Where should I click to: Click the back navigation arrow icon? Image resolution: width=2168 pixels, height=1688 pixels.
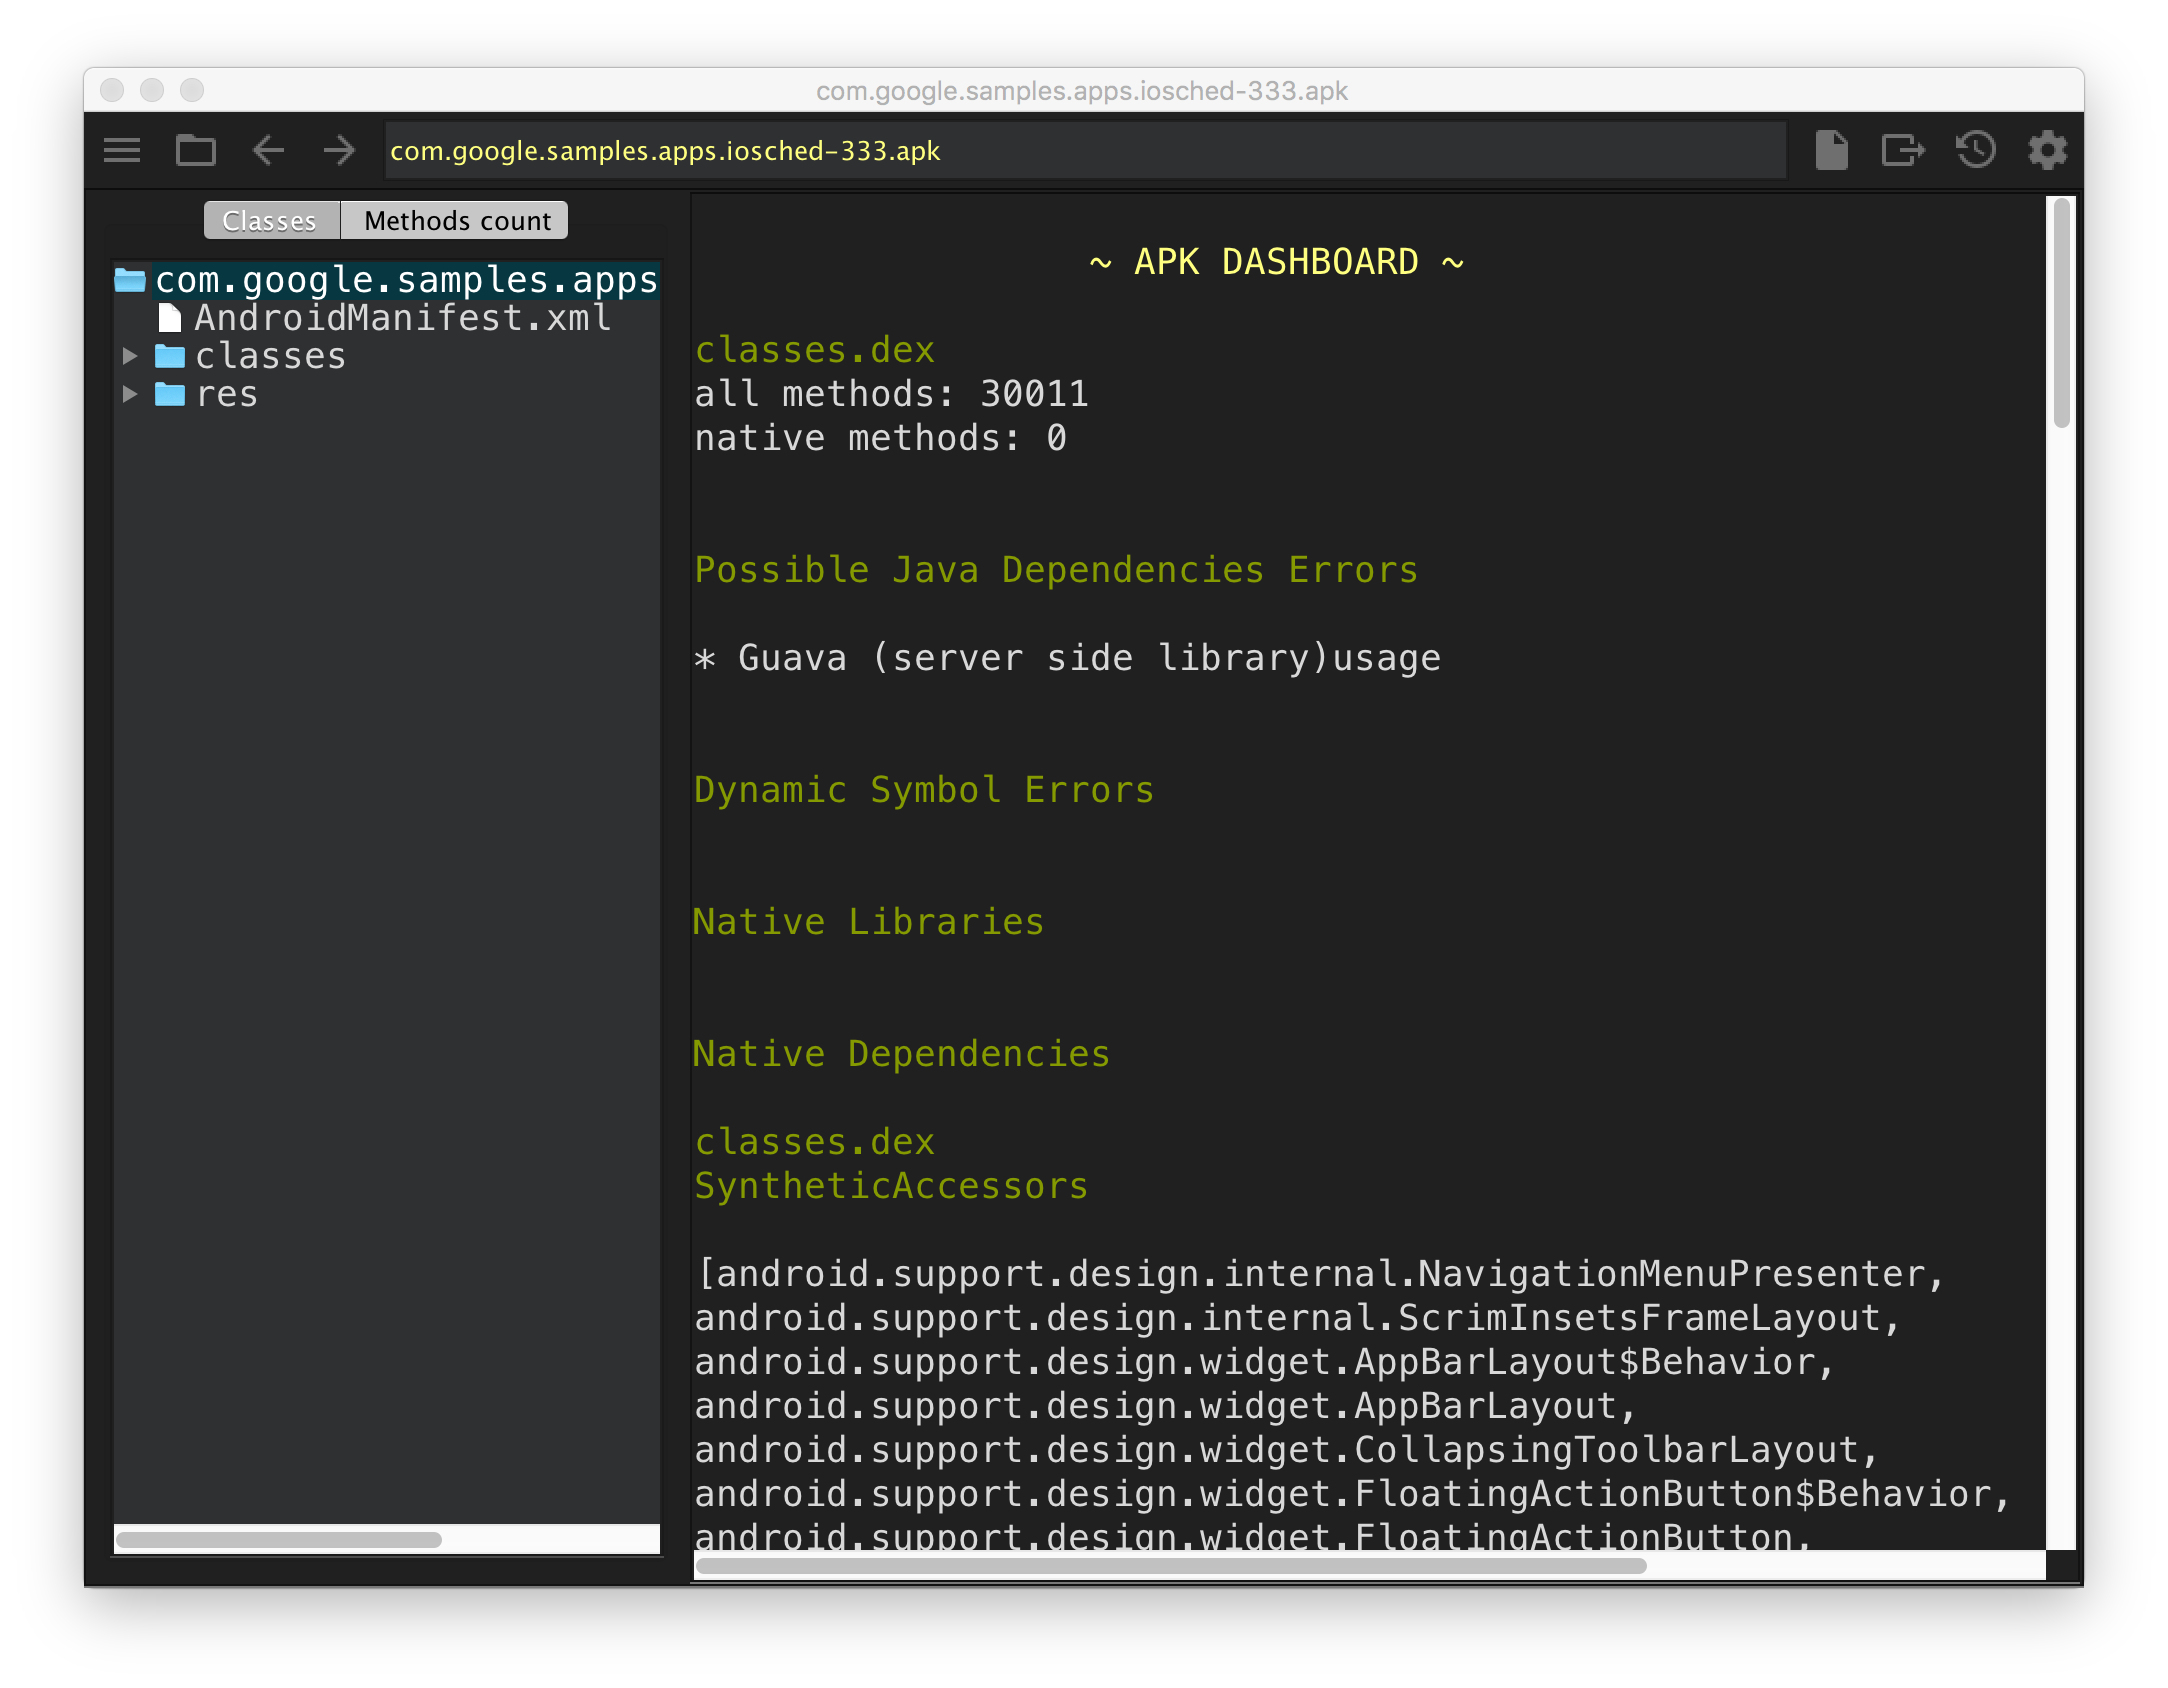point(267,148)
